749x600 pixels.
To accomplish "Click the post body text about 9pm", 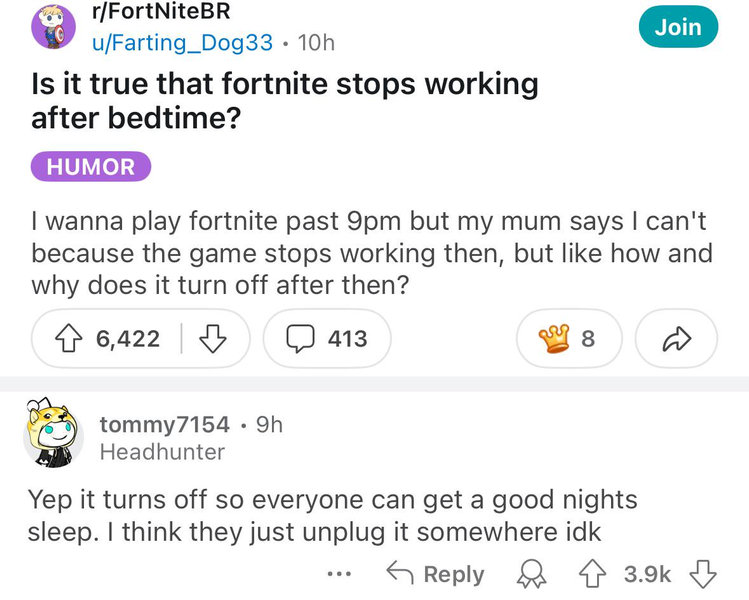I will click(370, 252).
